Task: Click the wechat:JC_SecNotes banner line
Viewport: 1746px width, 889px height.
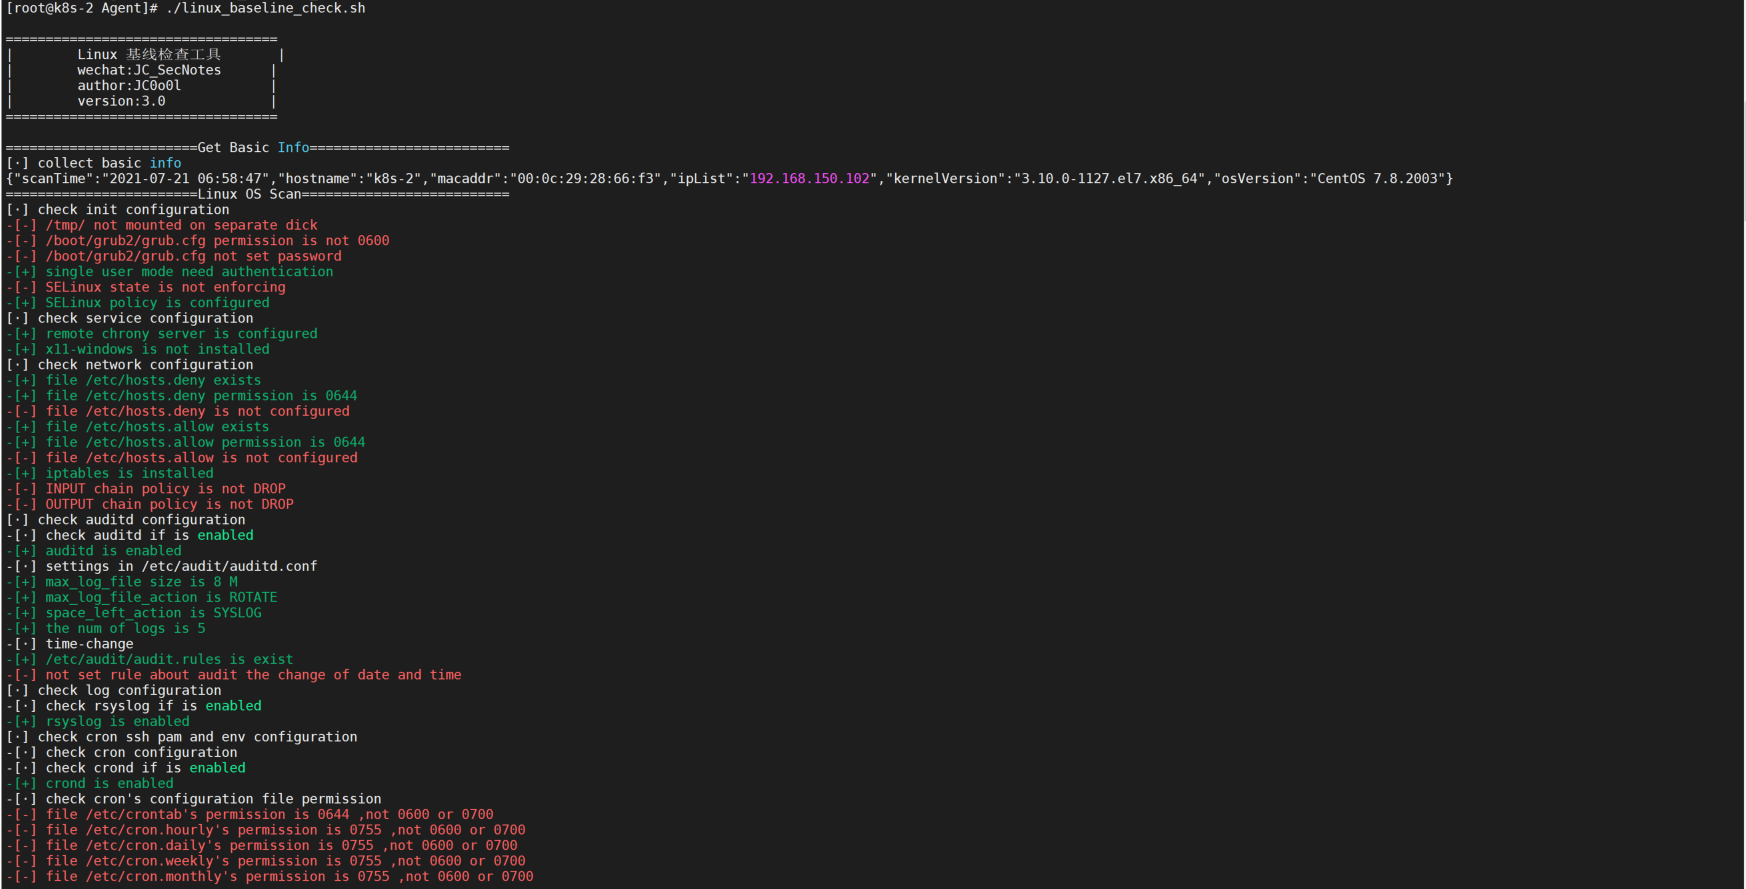Action: [x=149, y=70]
